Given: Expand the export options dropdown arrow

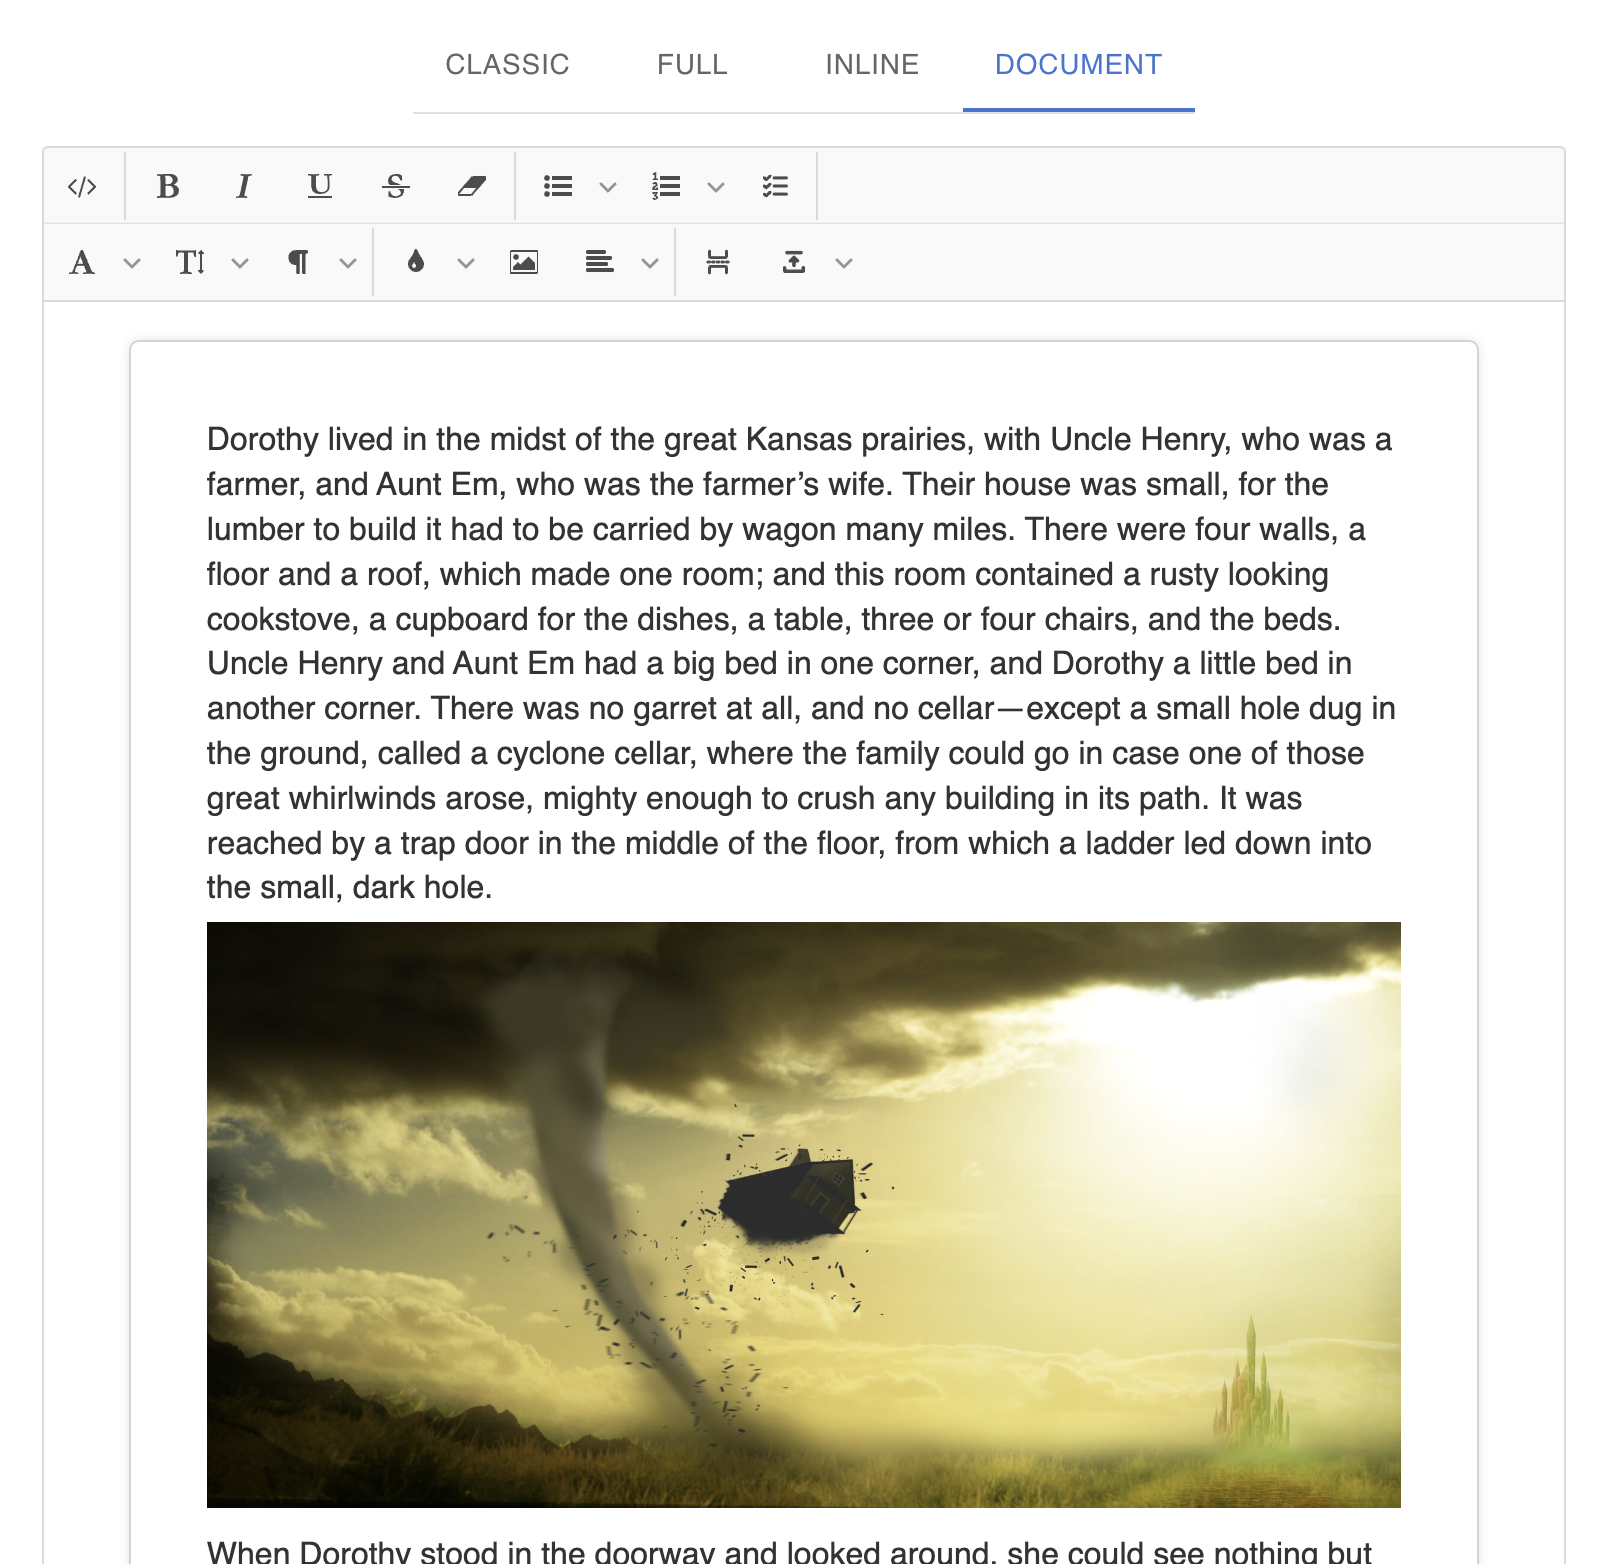Looking at the screenshot, I should [844, 263].
